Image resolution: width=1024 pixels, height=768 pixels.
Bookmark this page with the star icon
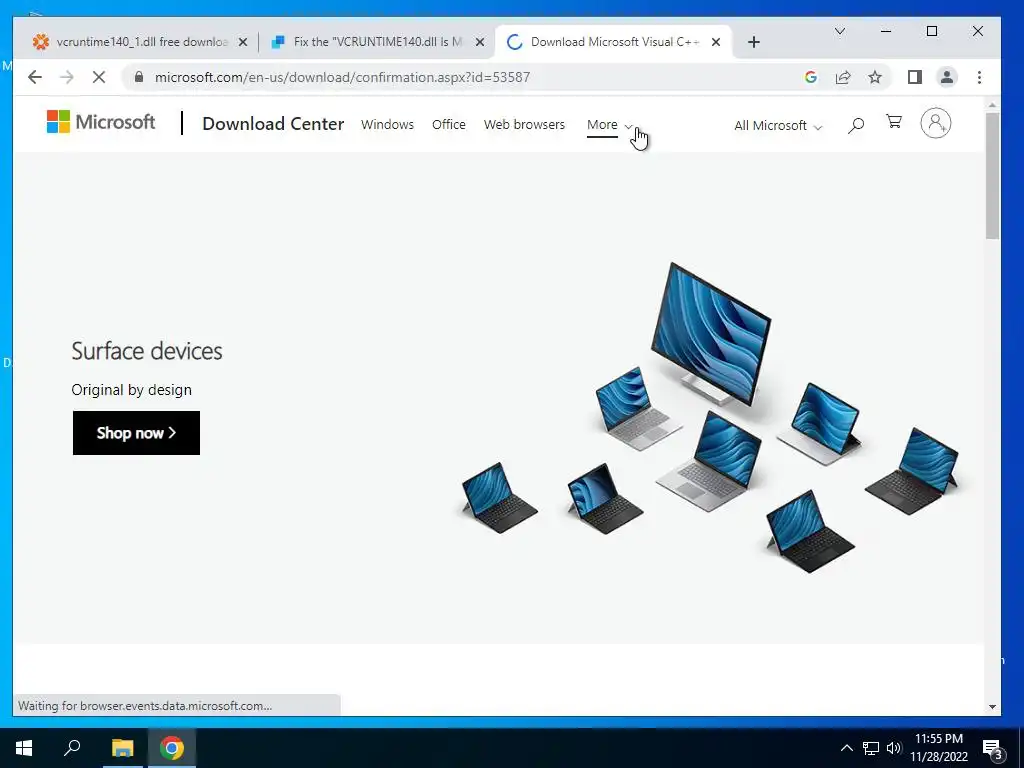coord(875,77)
